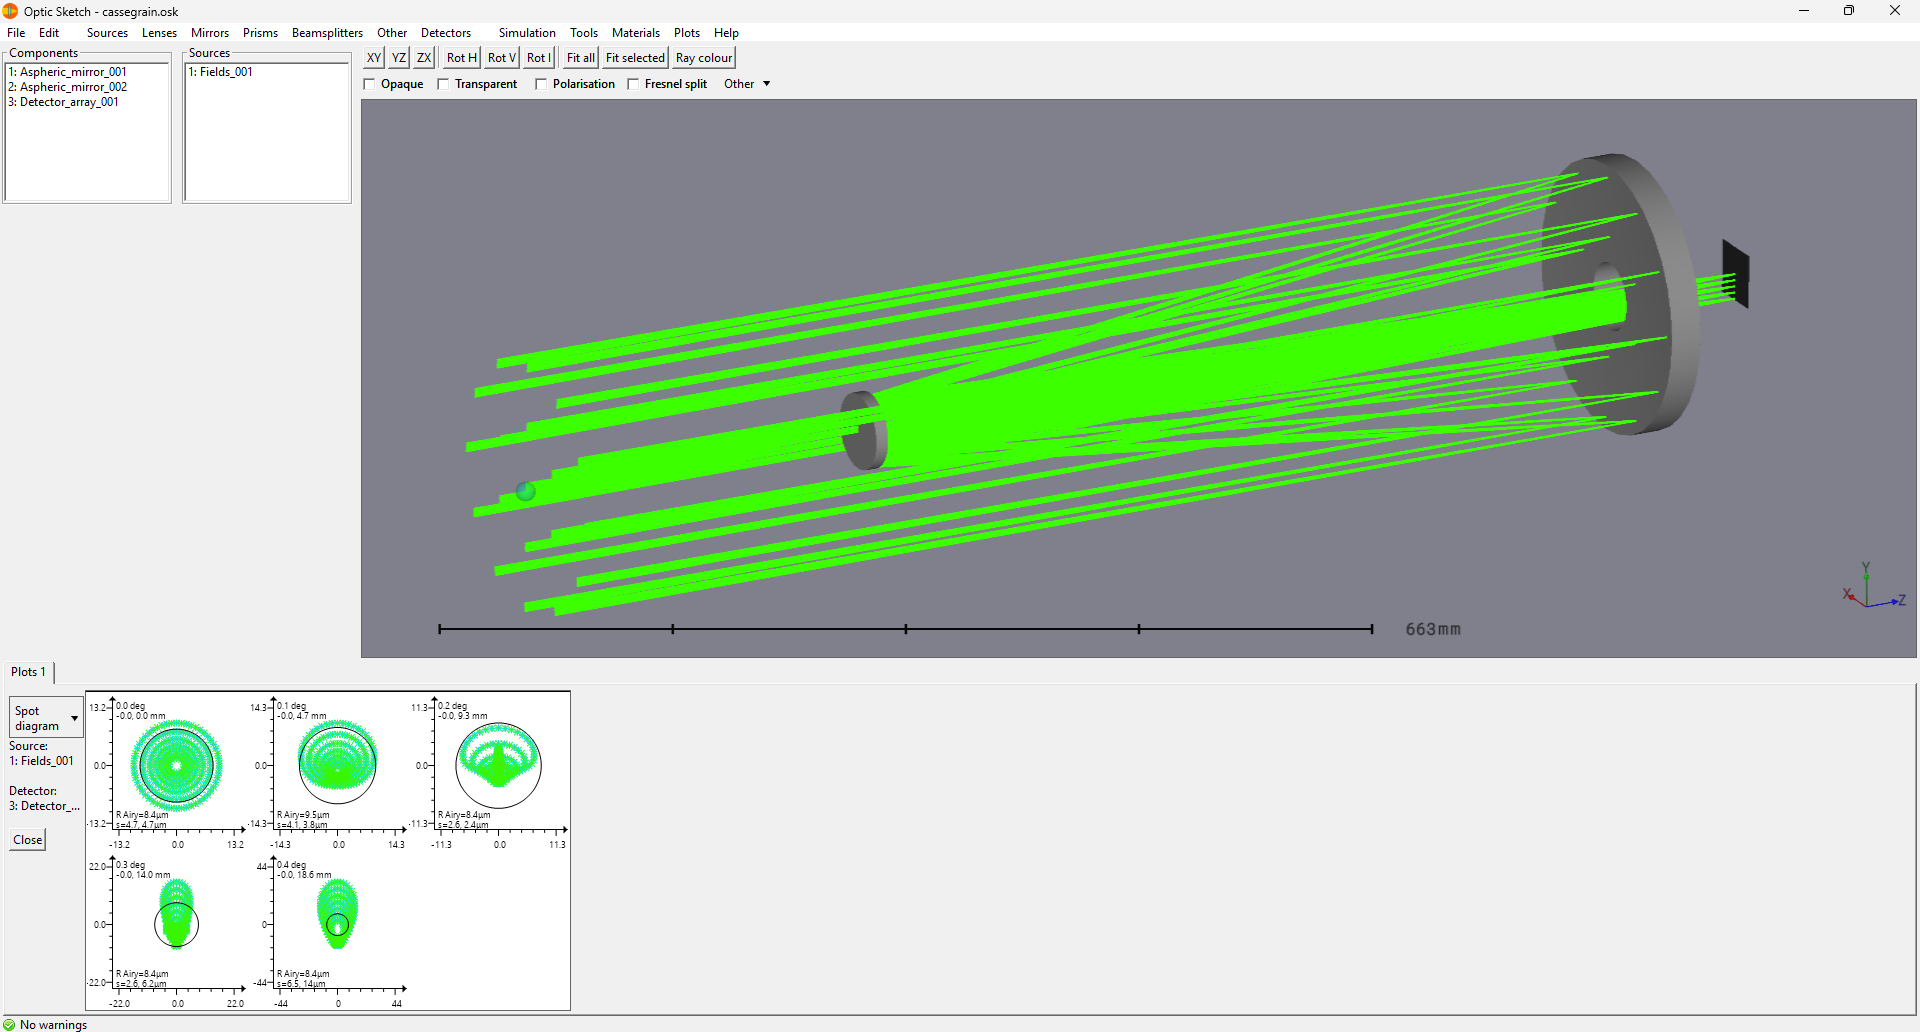The width and height of the screenshot is (1920, 1032).
Task: Expand the Other display options dropdown
Action: (747, 84)
